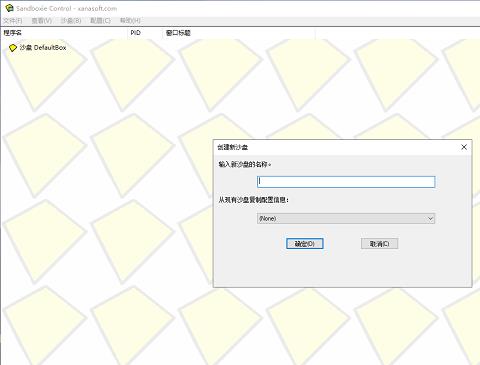Click the Sandboxie Control title bar icon

[9, 8]
